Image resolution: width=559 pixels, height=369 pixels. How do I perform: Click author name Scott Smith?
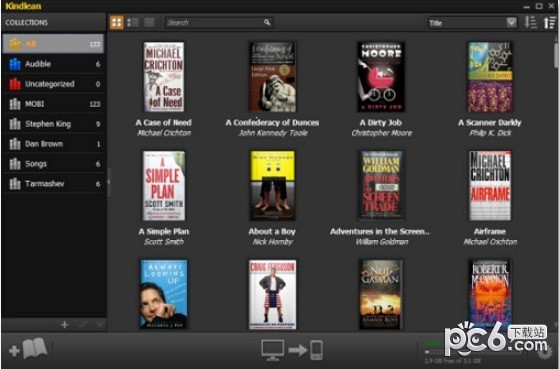point(164,242)
